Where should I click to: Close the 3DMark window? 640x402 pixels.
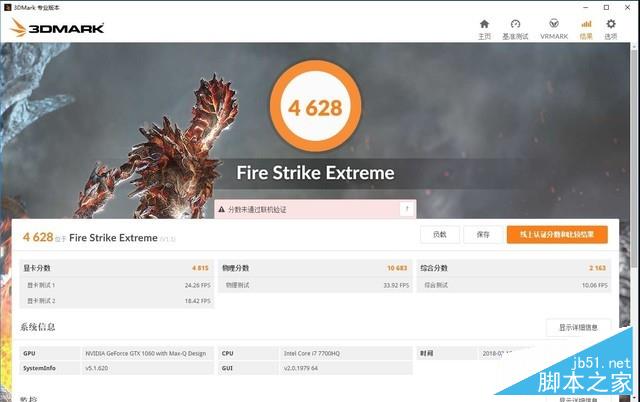coord(628,7)
